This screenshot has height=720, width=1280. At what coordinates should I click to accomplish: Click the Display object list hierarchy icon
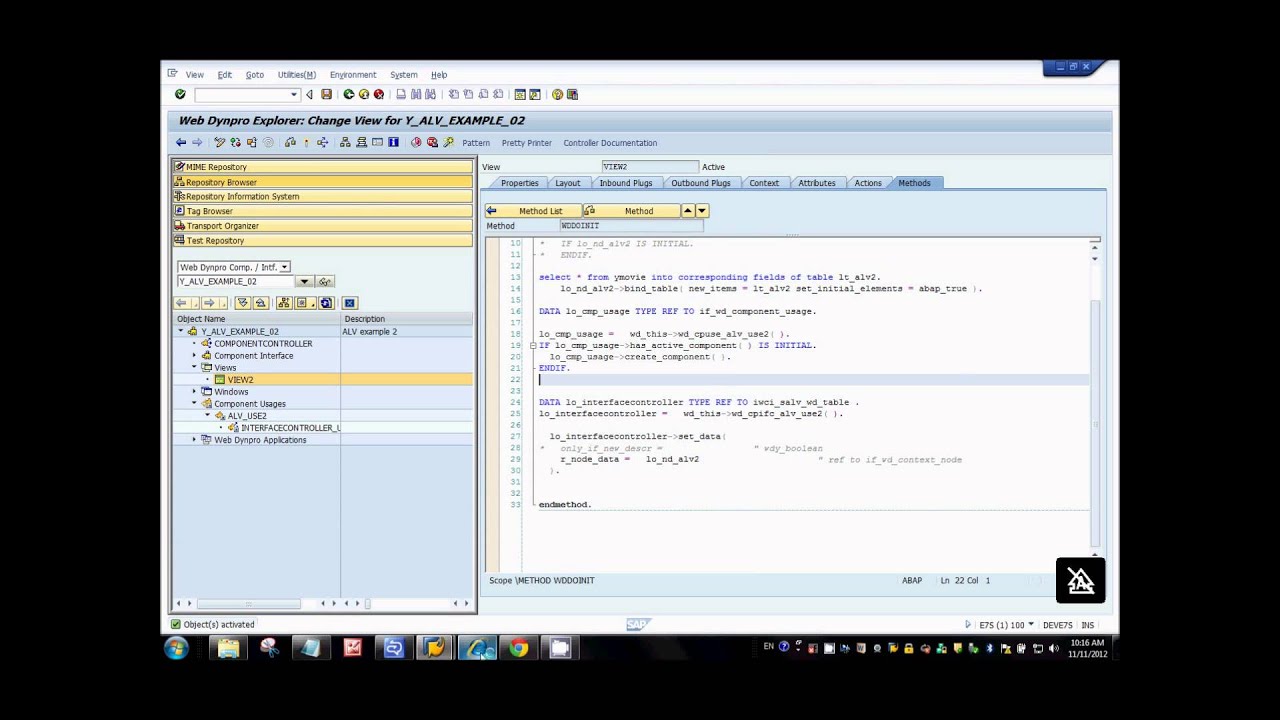[x=346, y=143]
